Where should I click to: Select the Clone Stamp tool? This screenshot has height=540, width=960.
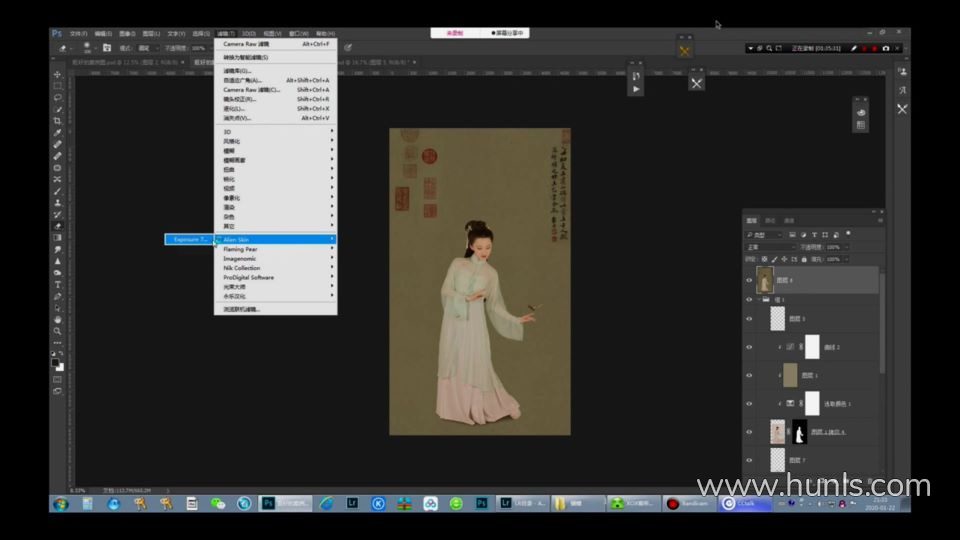[58, 203]
